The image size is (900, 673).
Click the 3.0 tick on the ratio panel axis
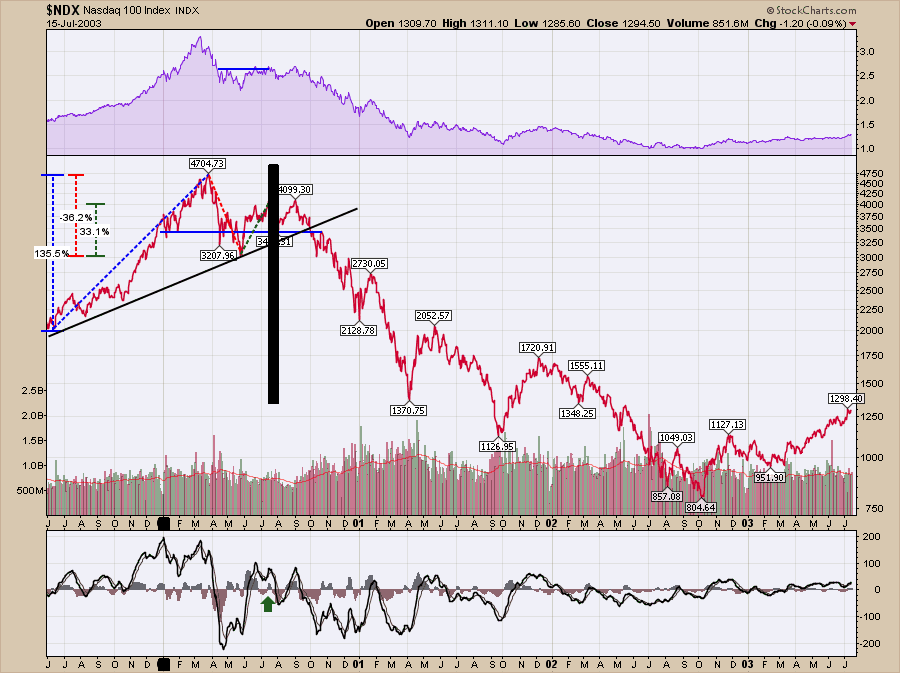(x=867, y=52)
